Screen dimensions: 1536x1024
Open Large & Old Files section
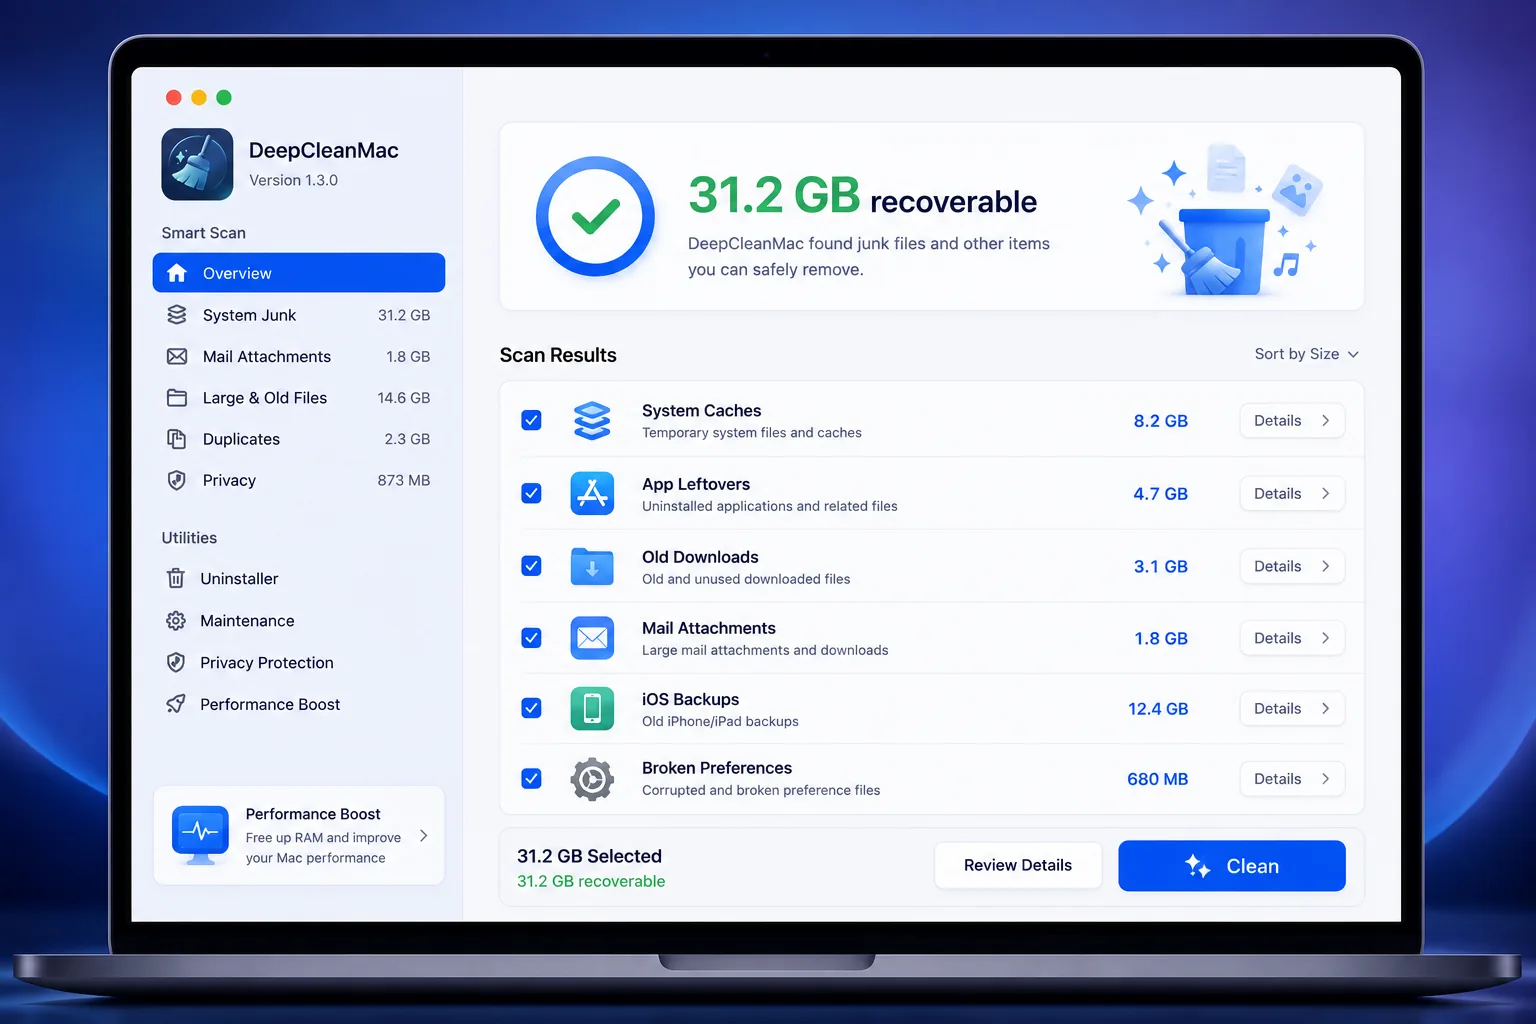[x=299, y=398]
